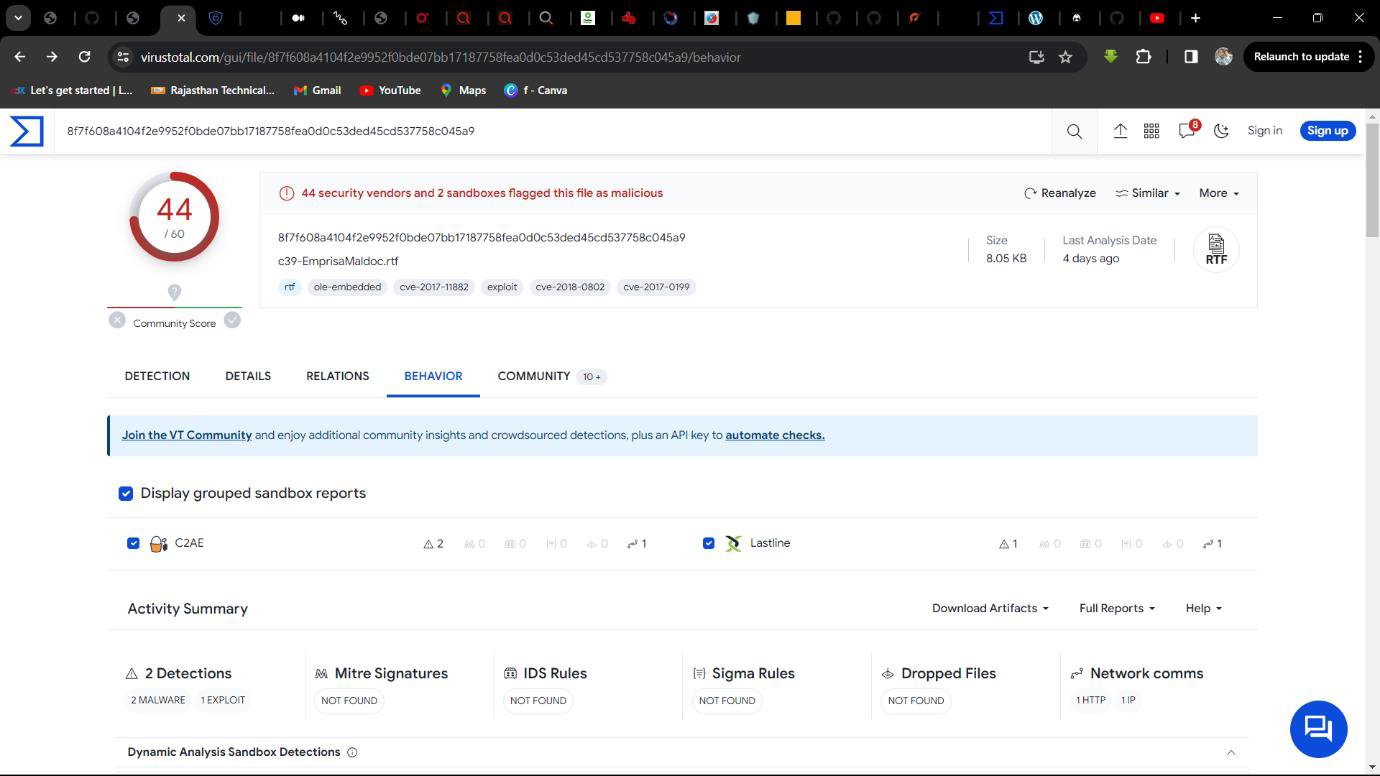
Task: Expand the Download Artifacts dropdown
Action: (990, 608)
